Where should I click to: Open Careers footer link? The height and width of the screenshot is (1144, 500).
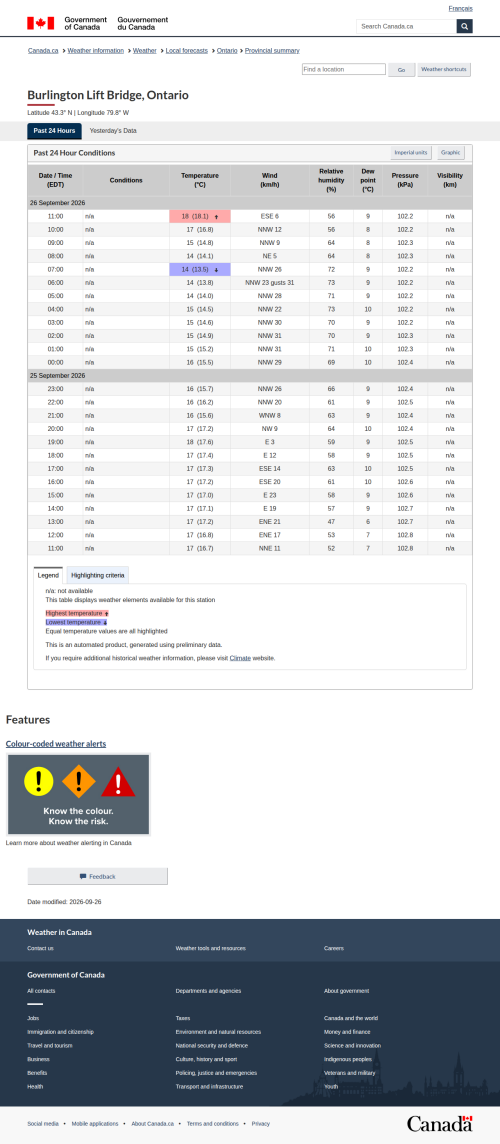pyautogui.click(x=334, y=948)
